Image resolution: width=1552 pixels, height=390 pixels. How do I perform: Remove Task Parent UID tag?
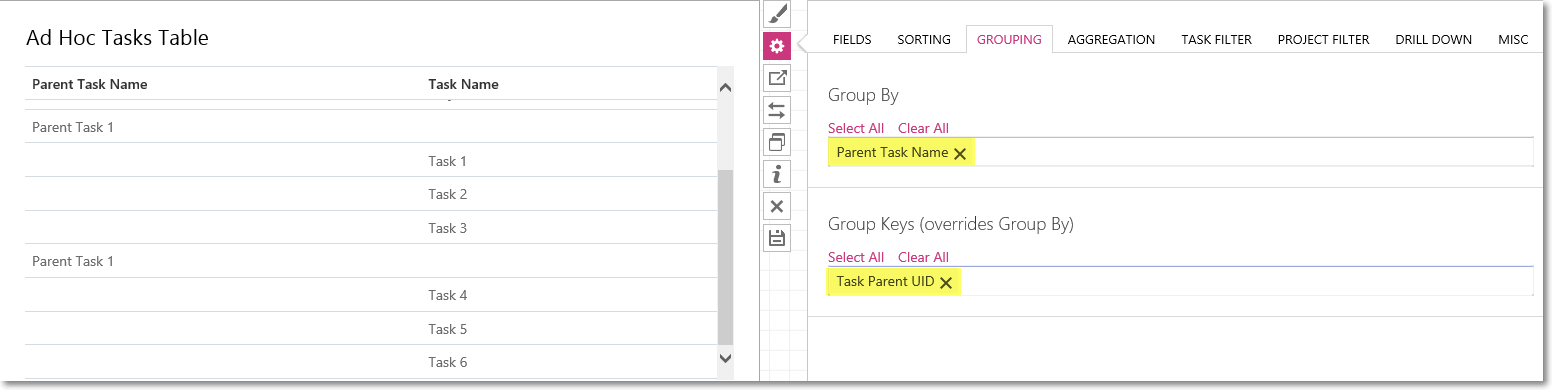click(x=946, y=283)
